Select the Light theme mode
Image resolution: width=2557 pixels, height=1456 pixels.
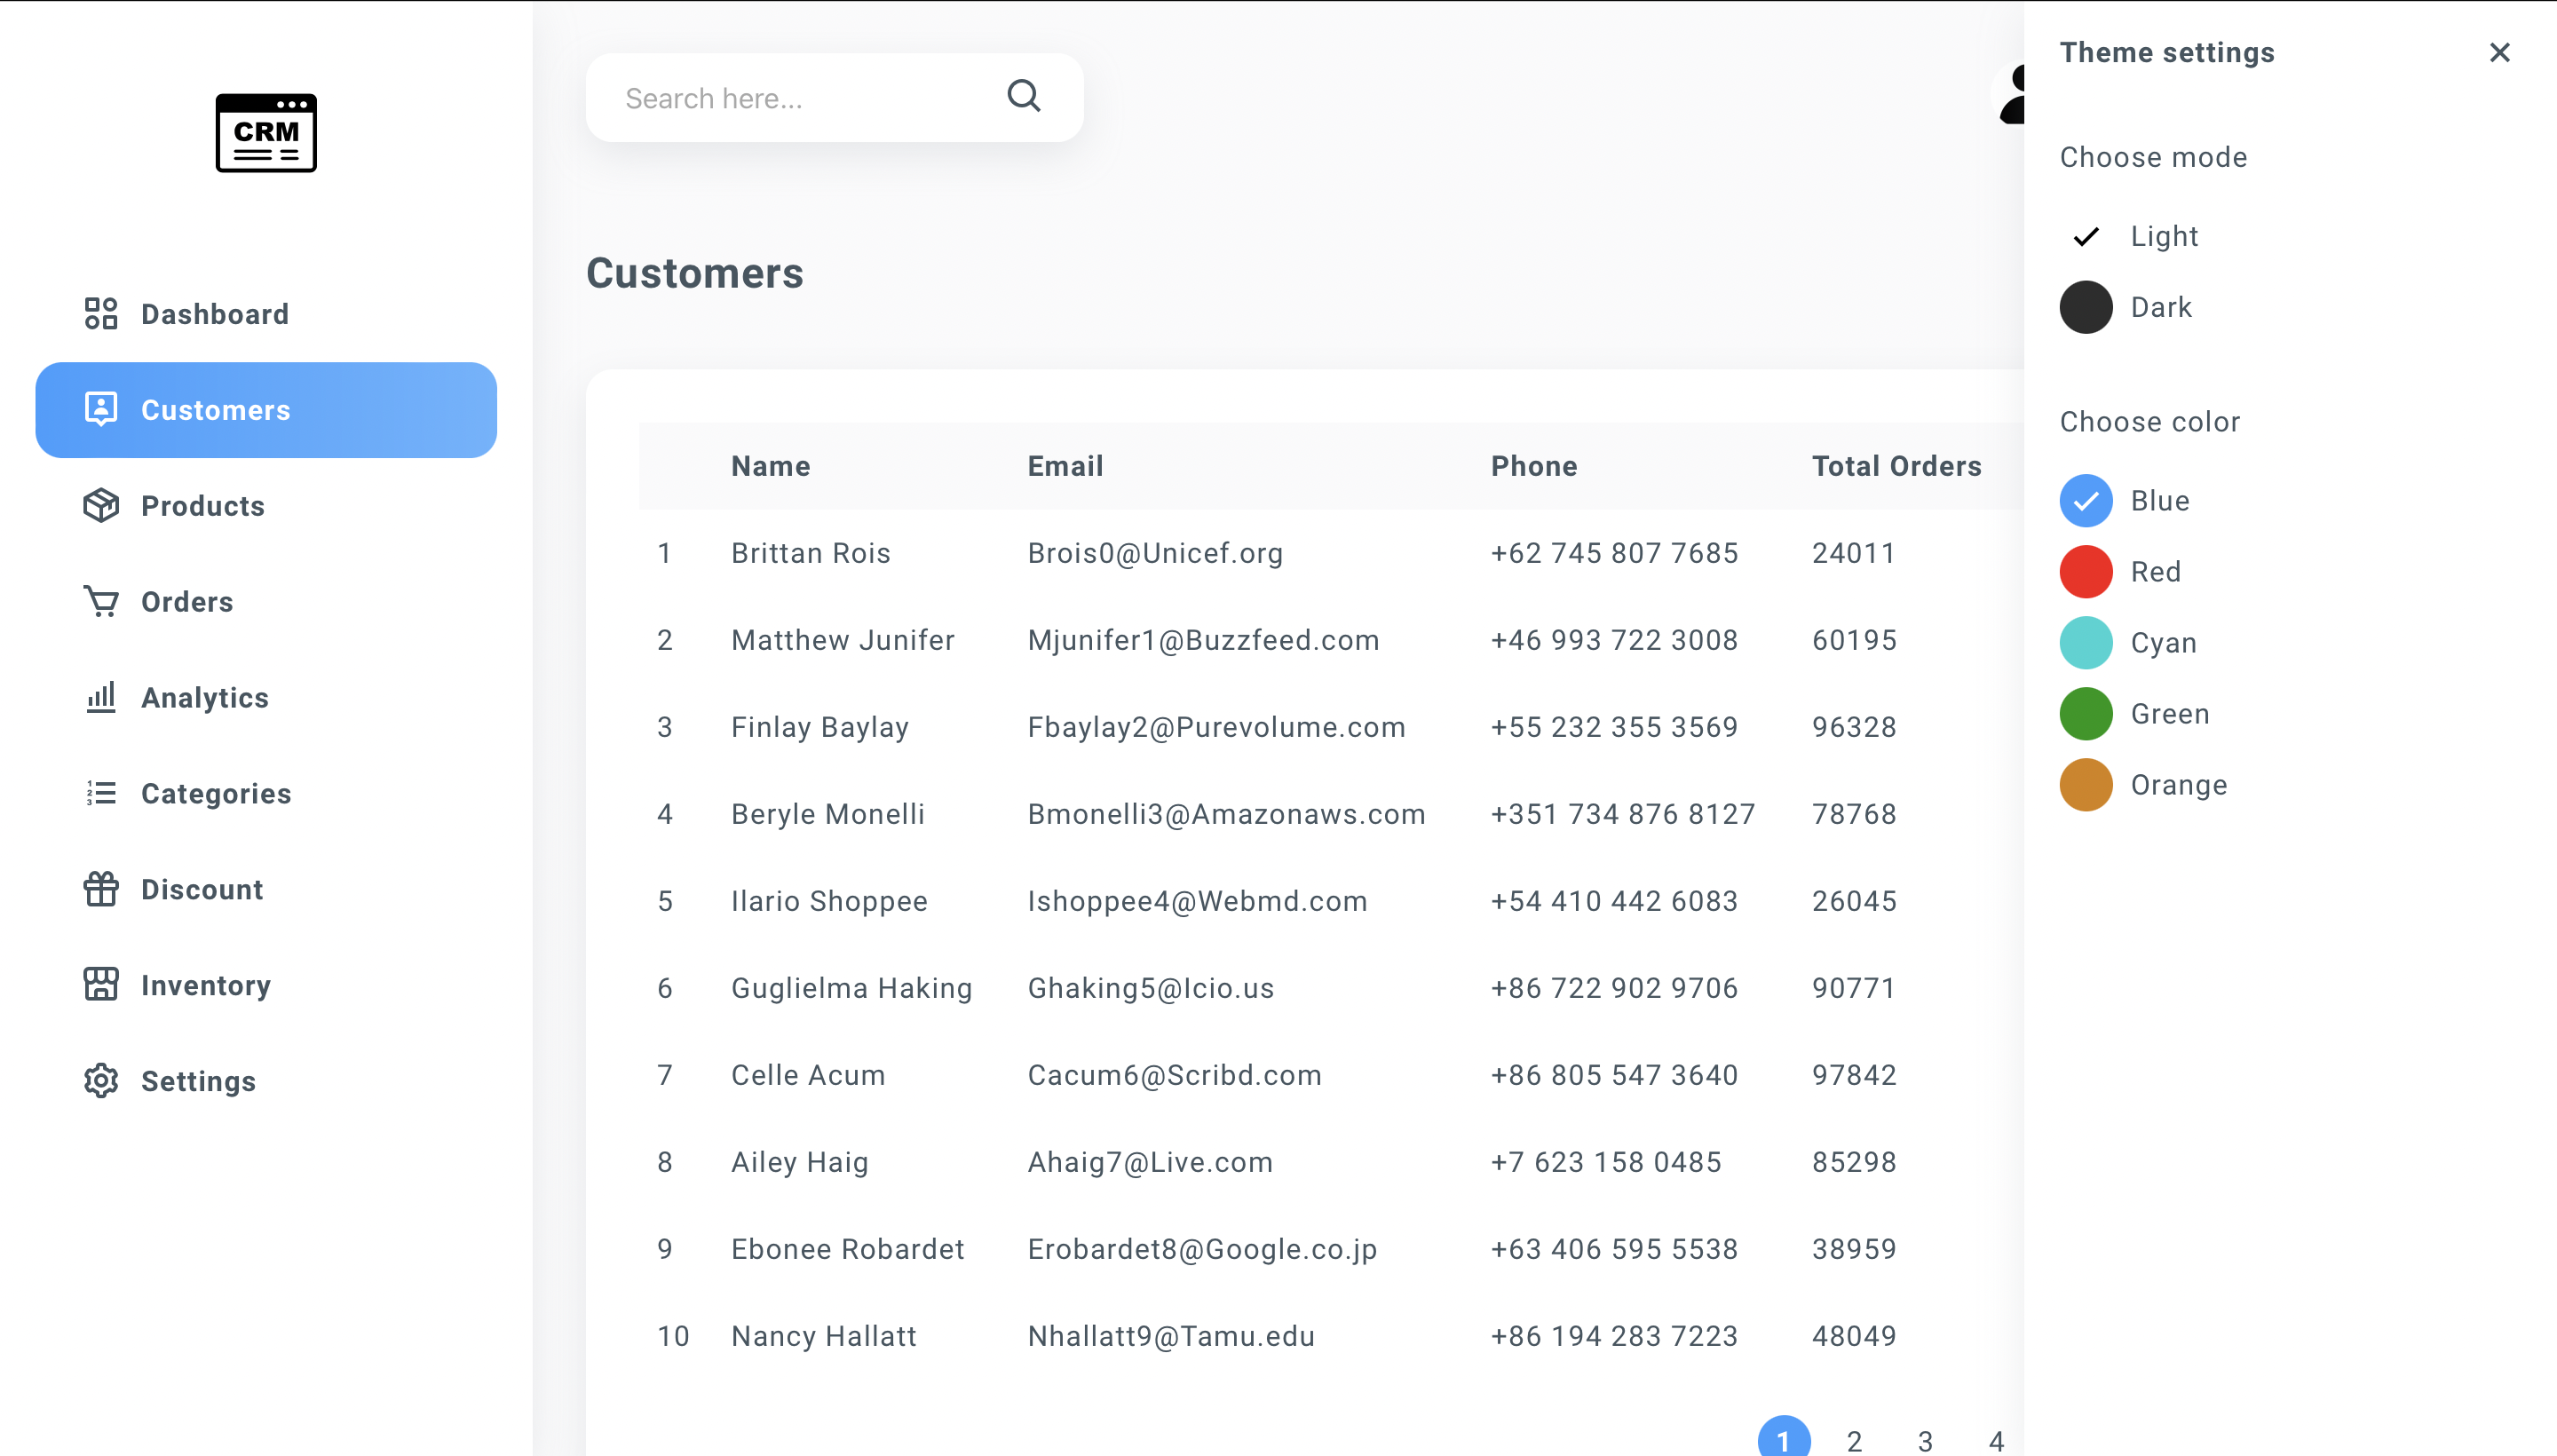[x=2086, y=236]
